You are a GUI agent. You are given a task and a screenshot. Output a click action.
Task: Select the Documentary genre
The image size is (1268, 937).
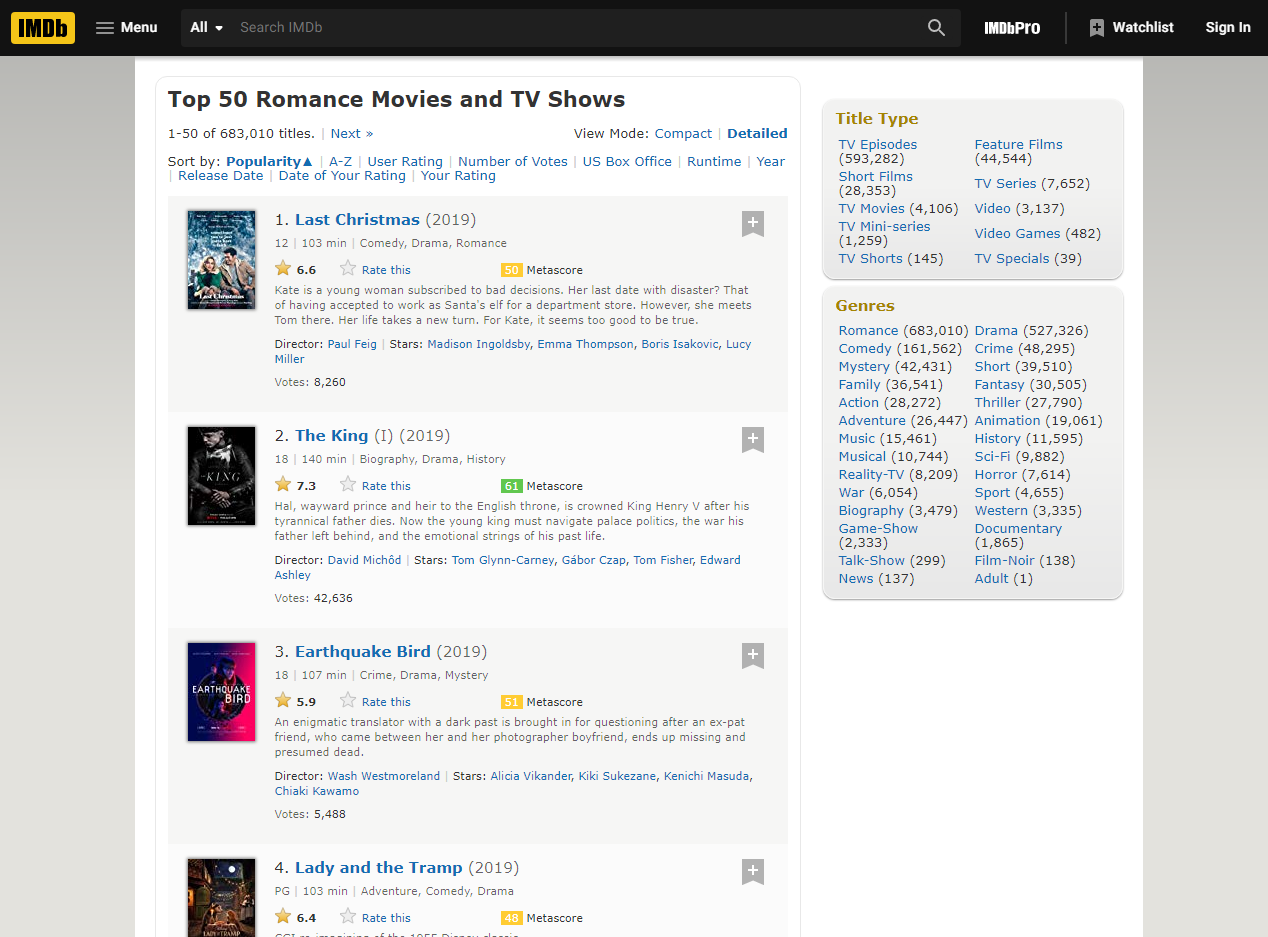coord(1019,529)
